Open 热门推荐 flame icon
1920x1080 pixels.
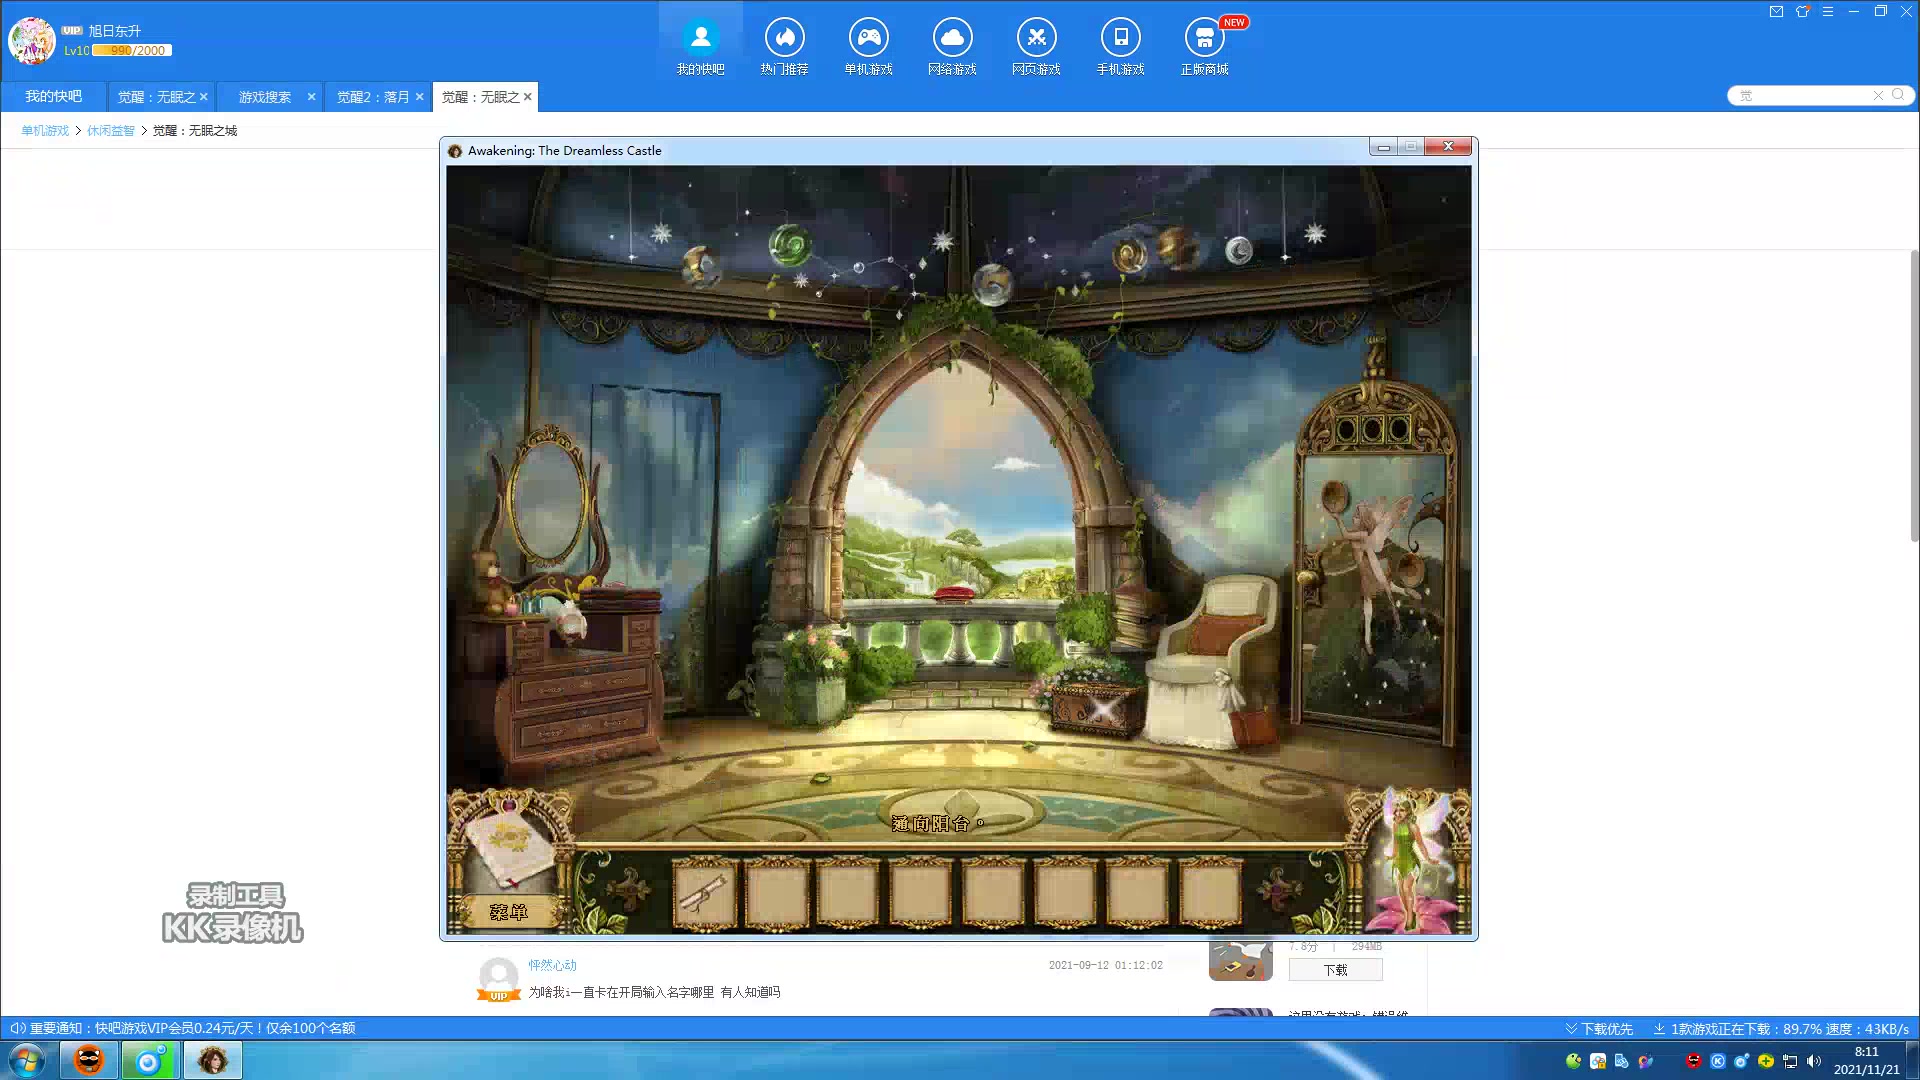[x=784, y=37]
